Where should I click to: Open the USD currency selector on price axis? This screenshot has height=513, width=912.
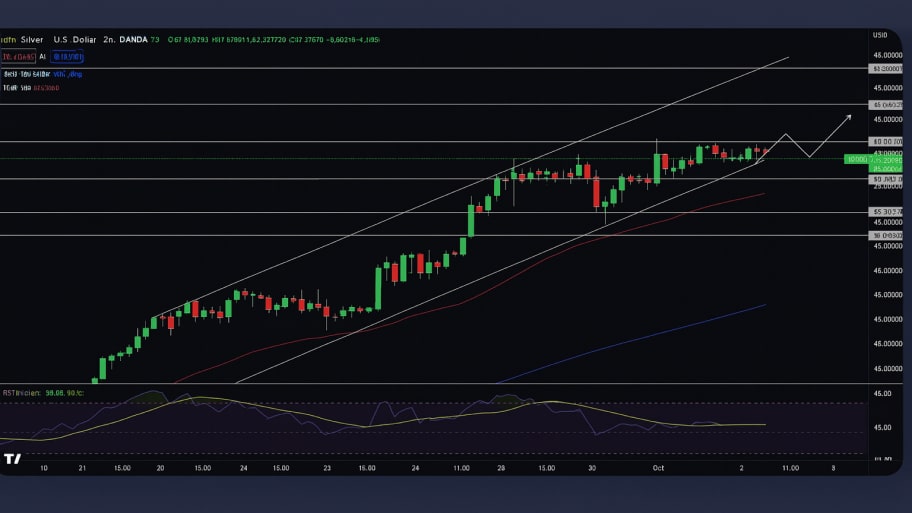[x=880, y=36]
